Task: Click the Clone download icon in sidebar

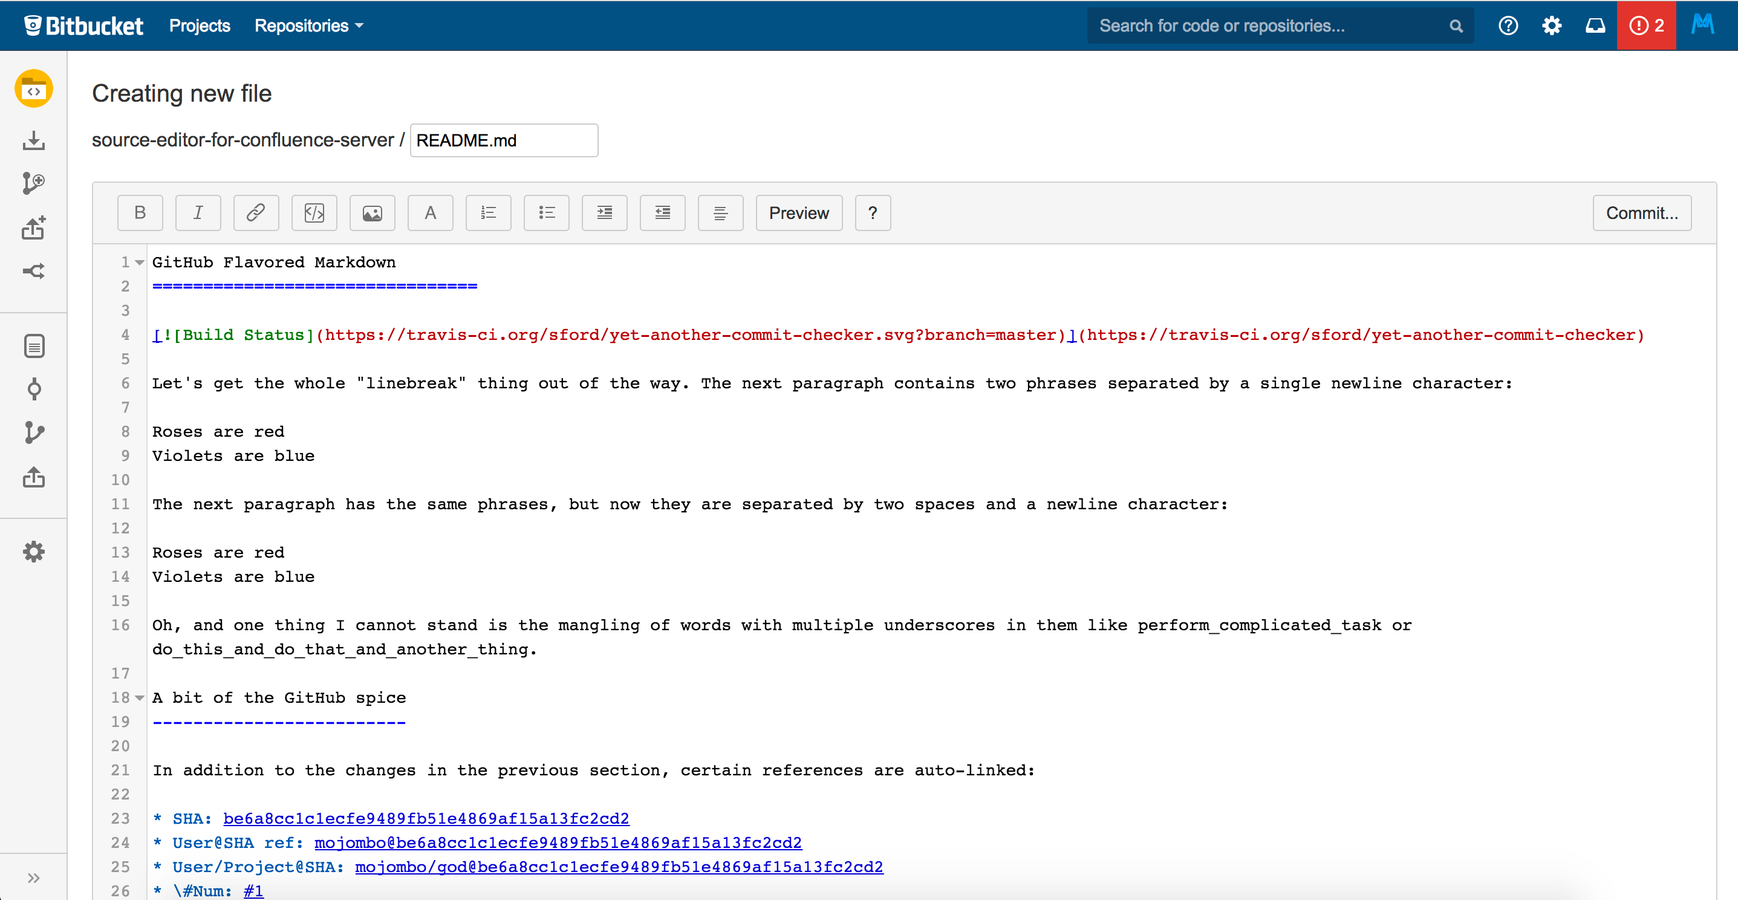Action: 34,140
